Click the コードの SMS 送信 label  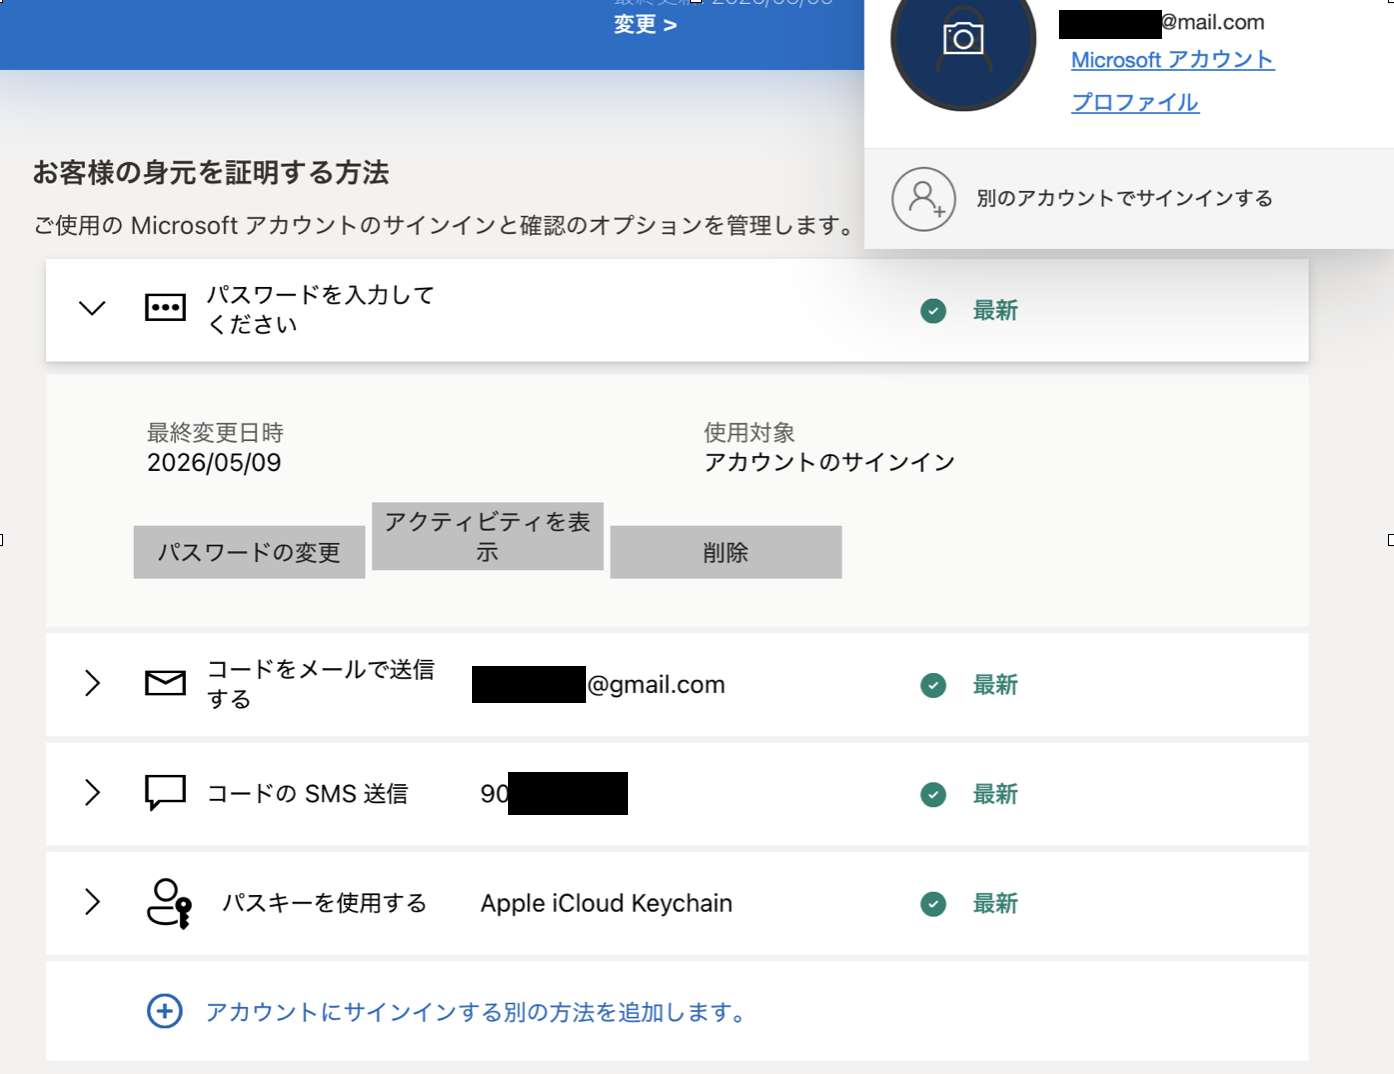click(307, 794)
